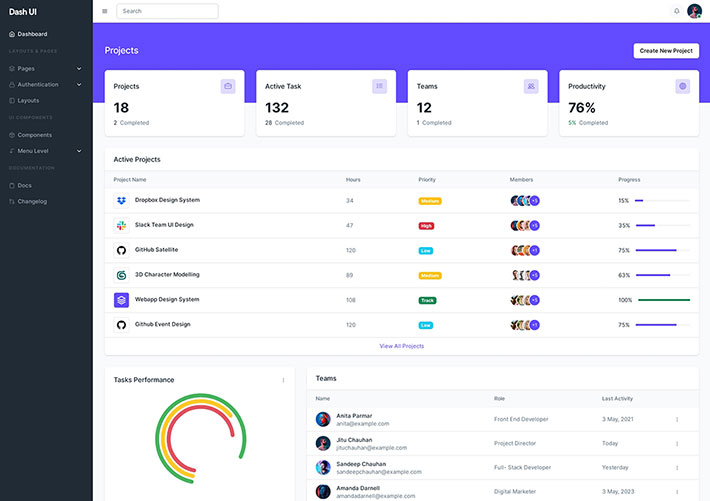This screenshot has width=710, height=501.
Task: Click the hamburger menu toggle icon
Action: tap(105, 11)
